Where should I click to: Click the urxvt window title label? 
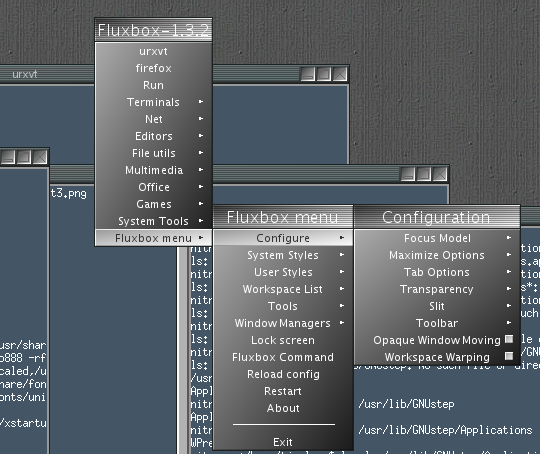tap(24, 74)
